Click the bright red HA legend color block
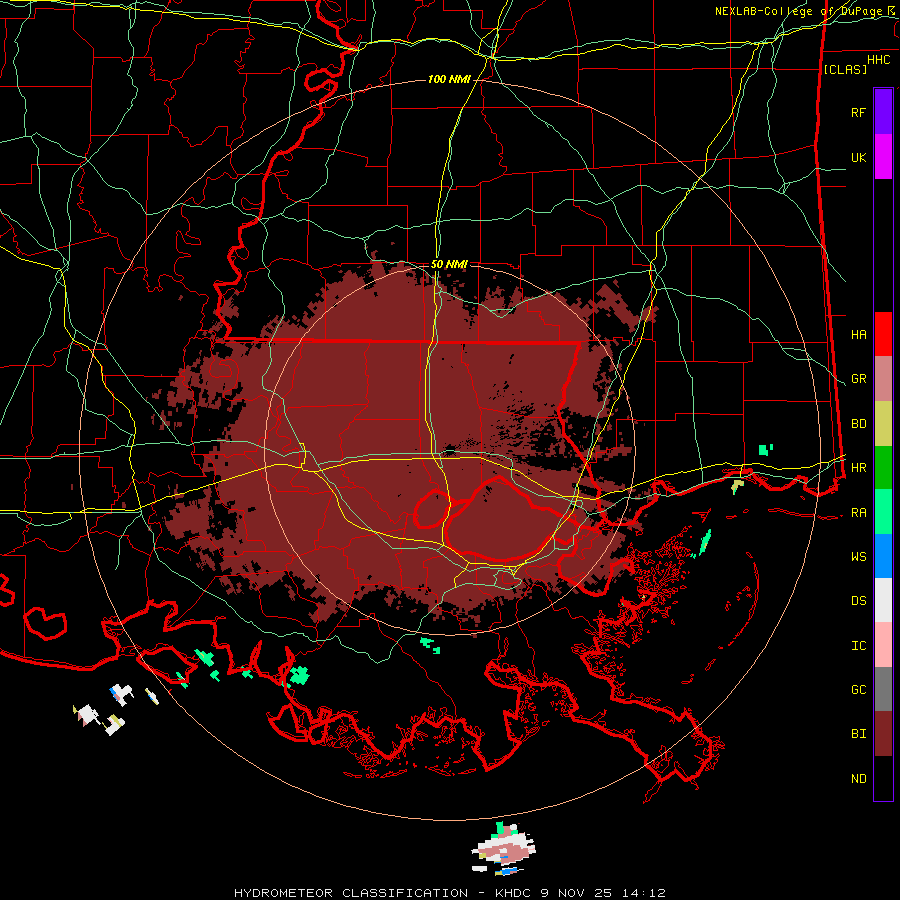The height and width of the screenshot is (900, 900). point(883,334)
